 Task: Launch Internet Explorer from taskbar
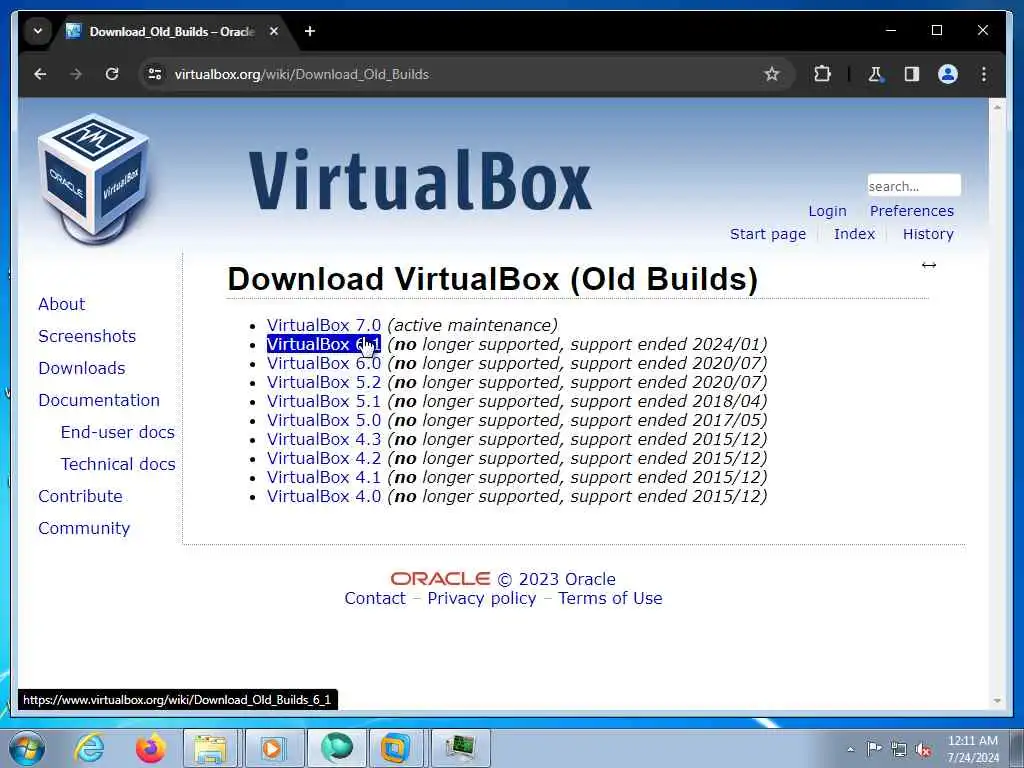(88, 748)
